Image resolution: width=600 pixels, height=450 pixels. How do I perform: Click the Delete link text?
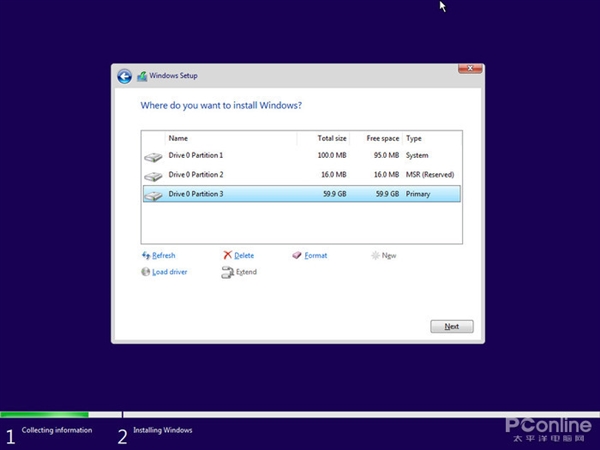(x=244, y=255)
